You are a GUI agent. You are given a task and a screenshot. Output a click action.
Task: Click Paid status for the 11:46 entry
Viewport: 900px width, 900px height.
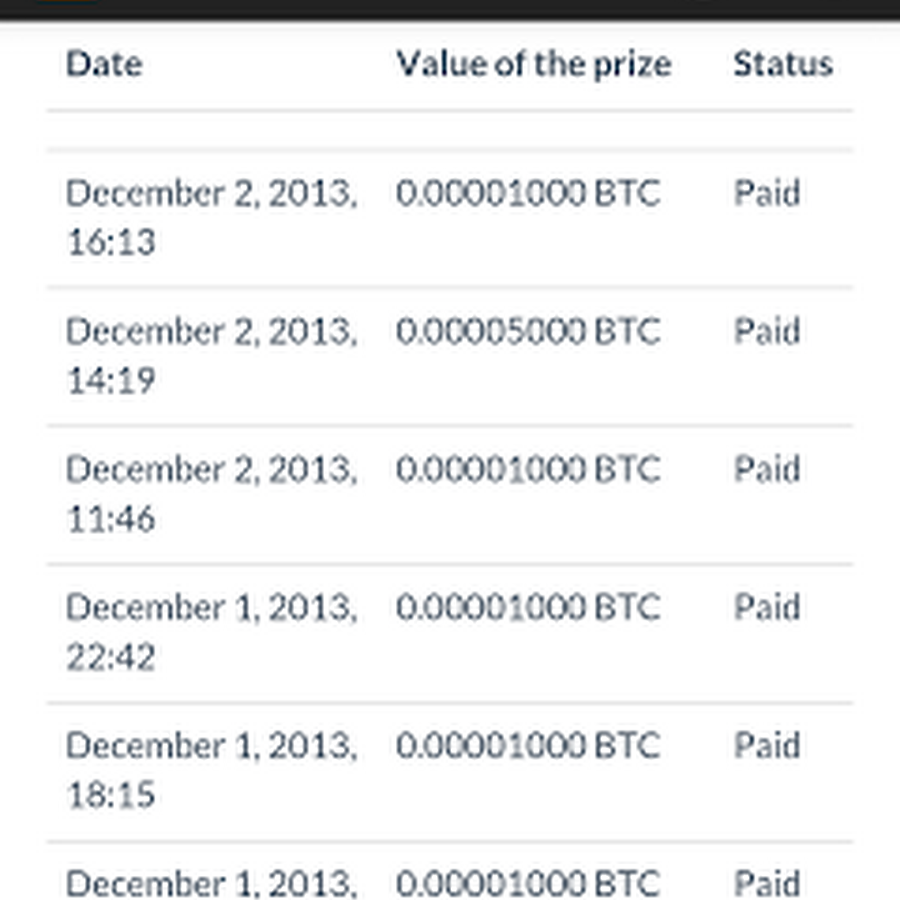[767, 469]
